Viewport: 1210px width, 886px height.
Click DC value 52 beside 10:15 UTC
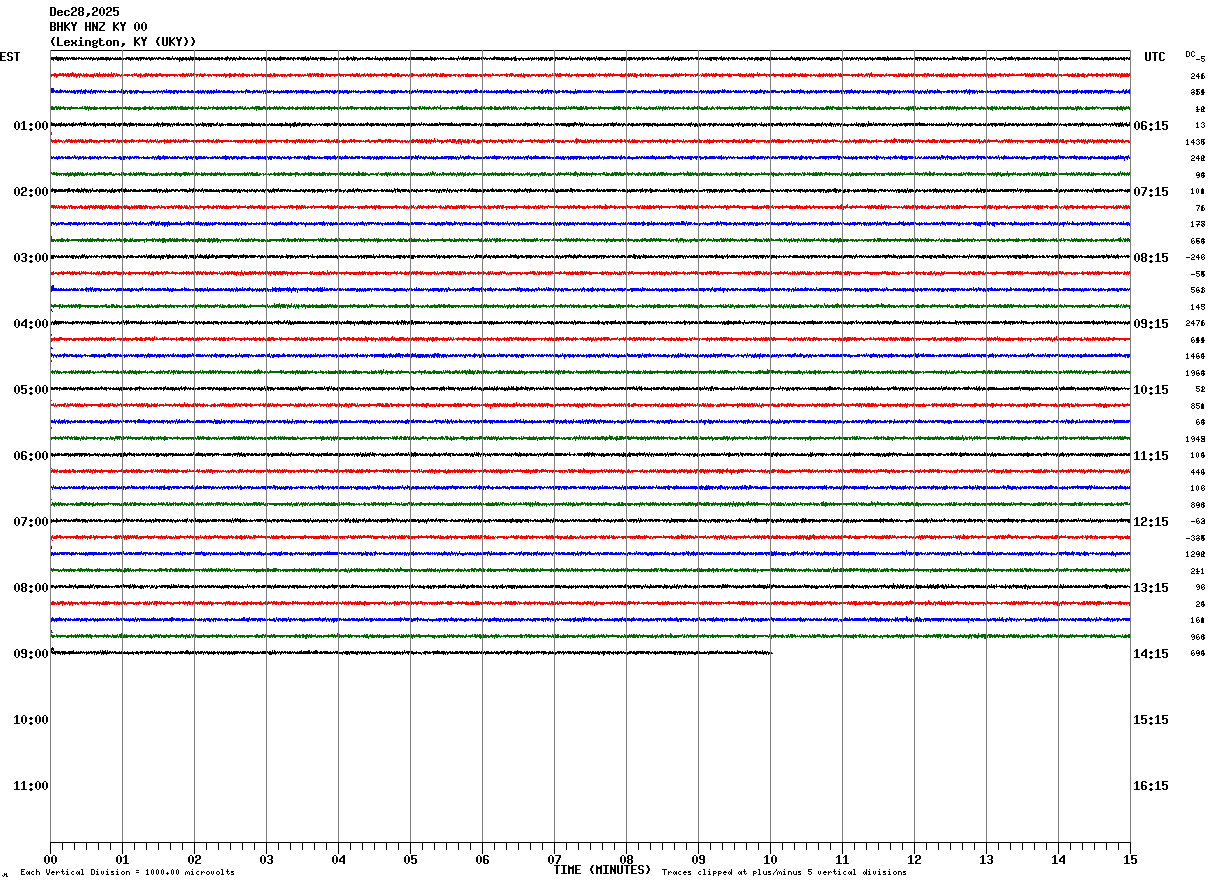pyautogui.click(x=1200, y=389)
